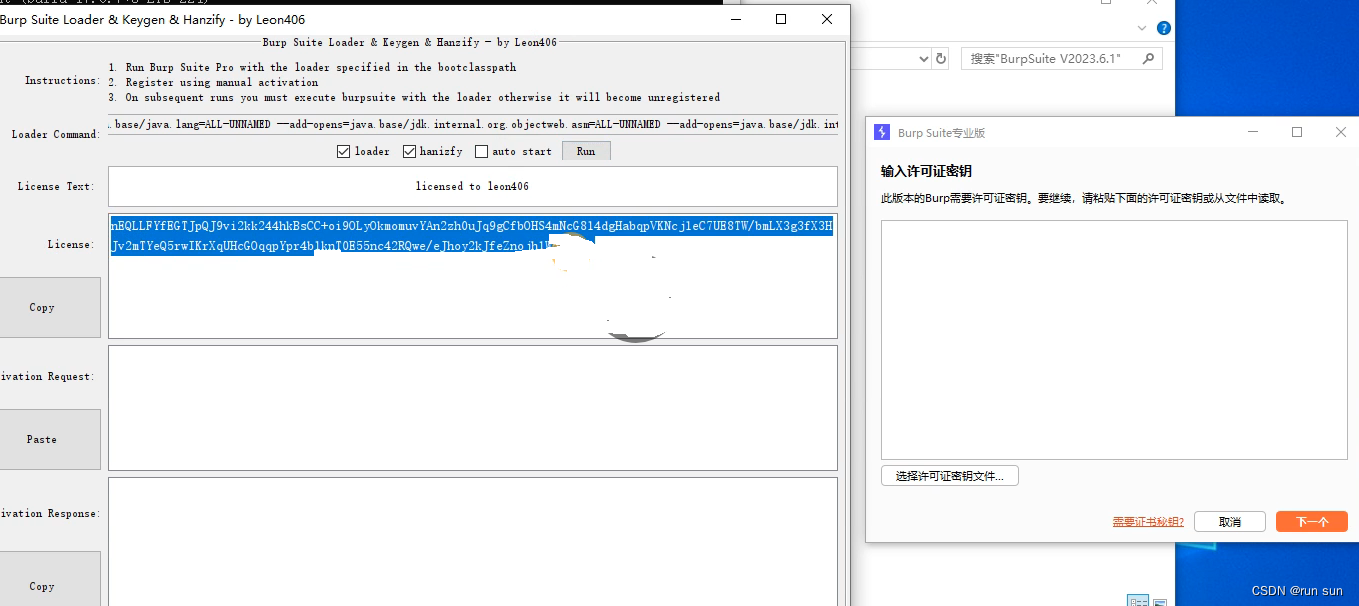Screen dimensions: 1359x606
Task: Switch Explorer to details view icon
Action: click(1138, 601)
